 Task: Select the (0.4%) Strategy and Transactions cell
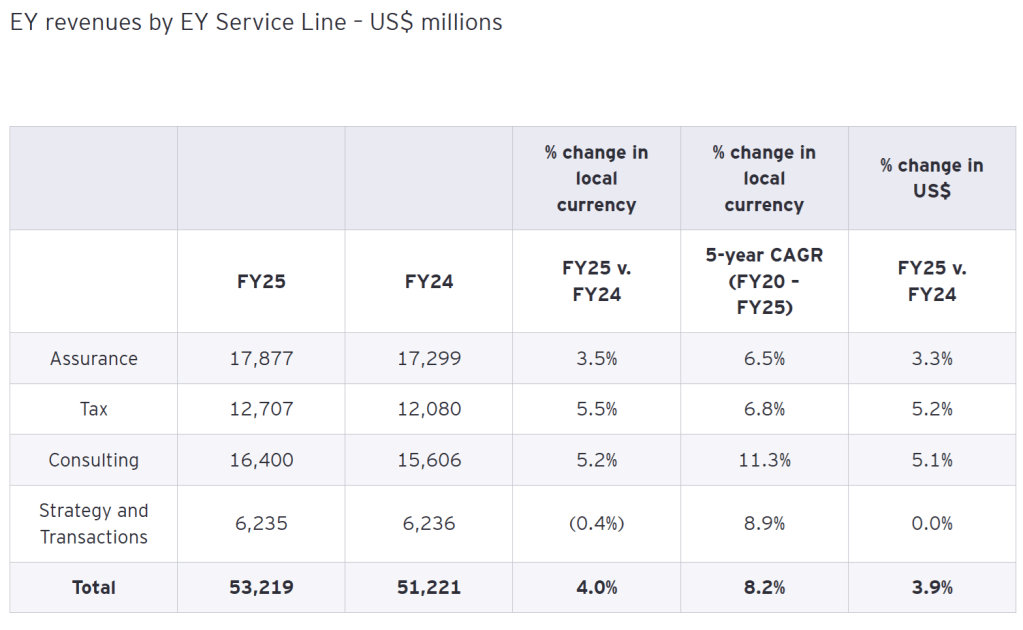[596, 523]
